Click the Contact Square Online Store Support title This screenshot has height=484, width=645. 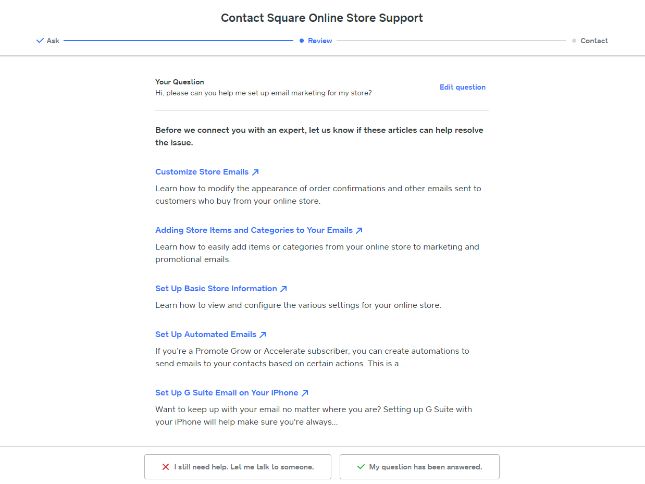pos(322,18)
